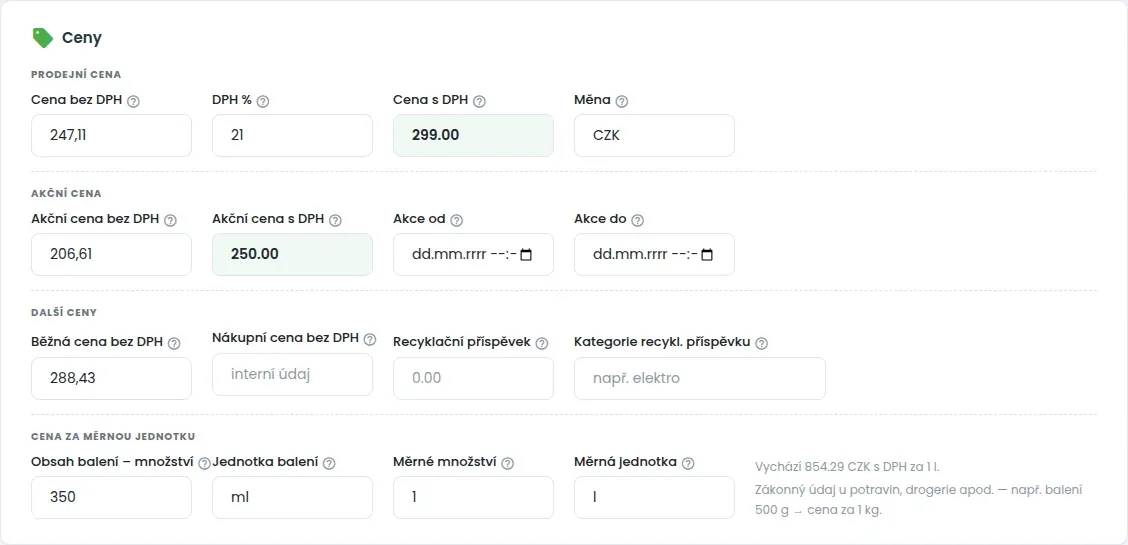Click help icon for Nákupní cena bez DPH
This screenshot has width=1128, height=545.
click(x=370, y=339)
